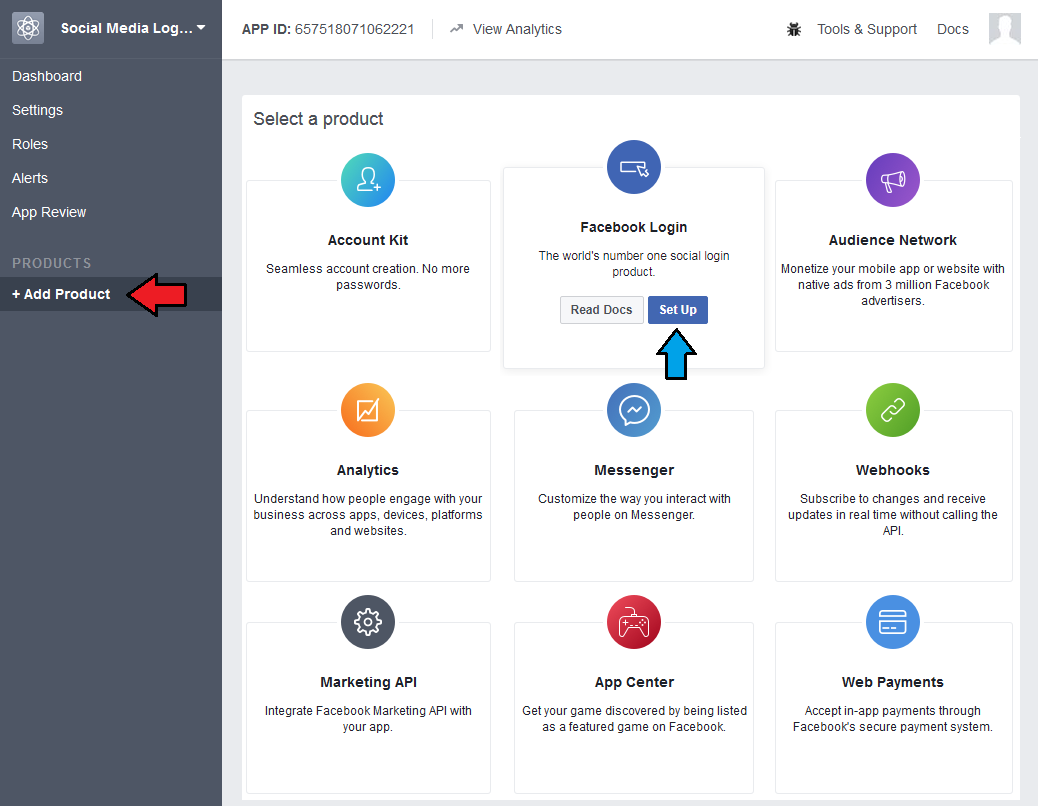Click 'Monetize your mobile app' description
Image resolution: width=1038 pixels, height=806 pixels.
(892, 285)
